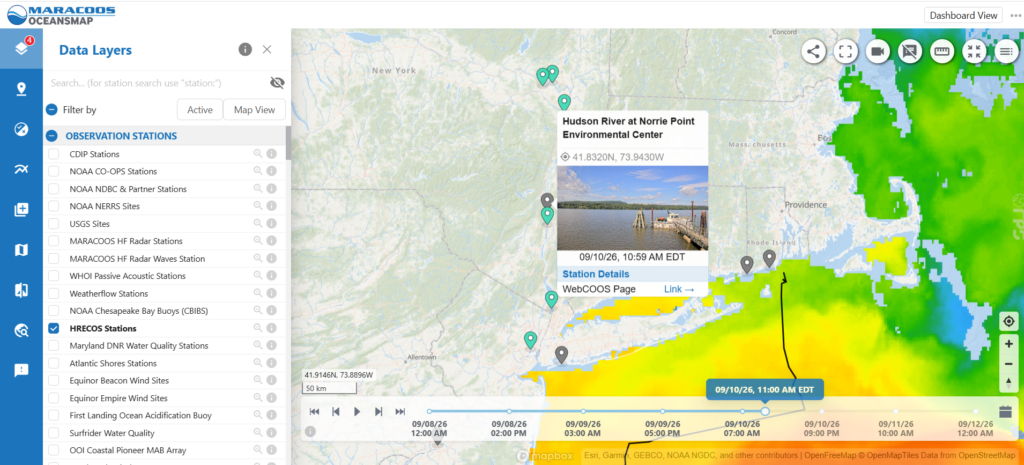This screenshot has height=465, width=1024.
Task: Click the add layer icon in sidebar
Action: click(22, 210)
